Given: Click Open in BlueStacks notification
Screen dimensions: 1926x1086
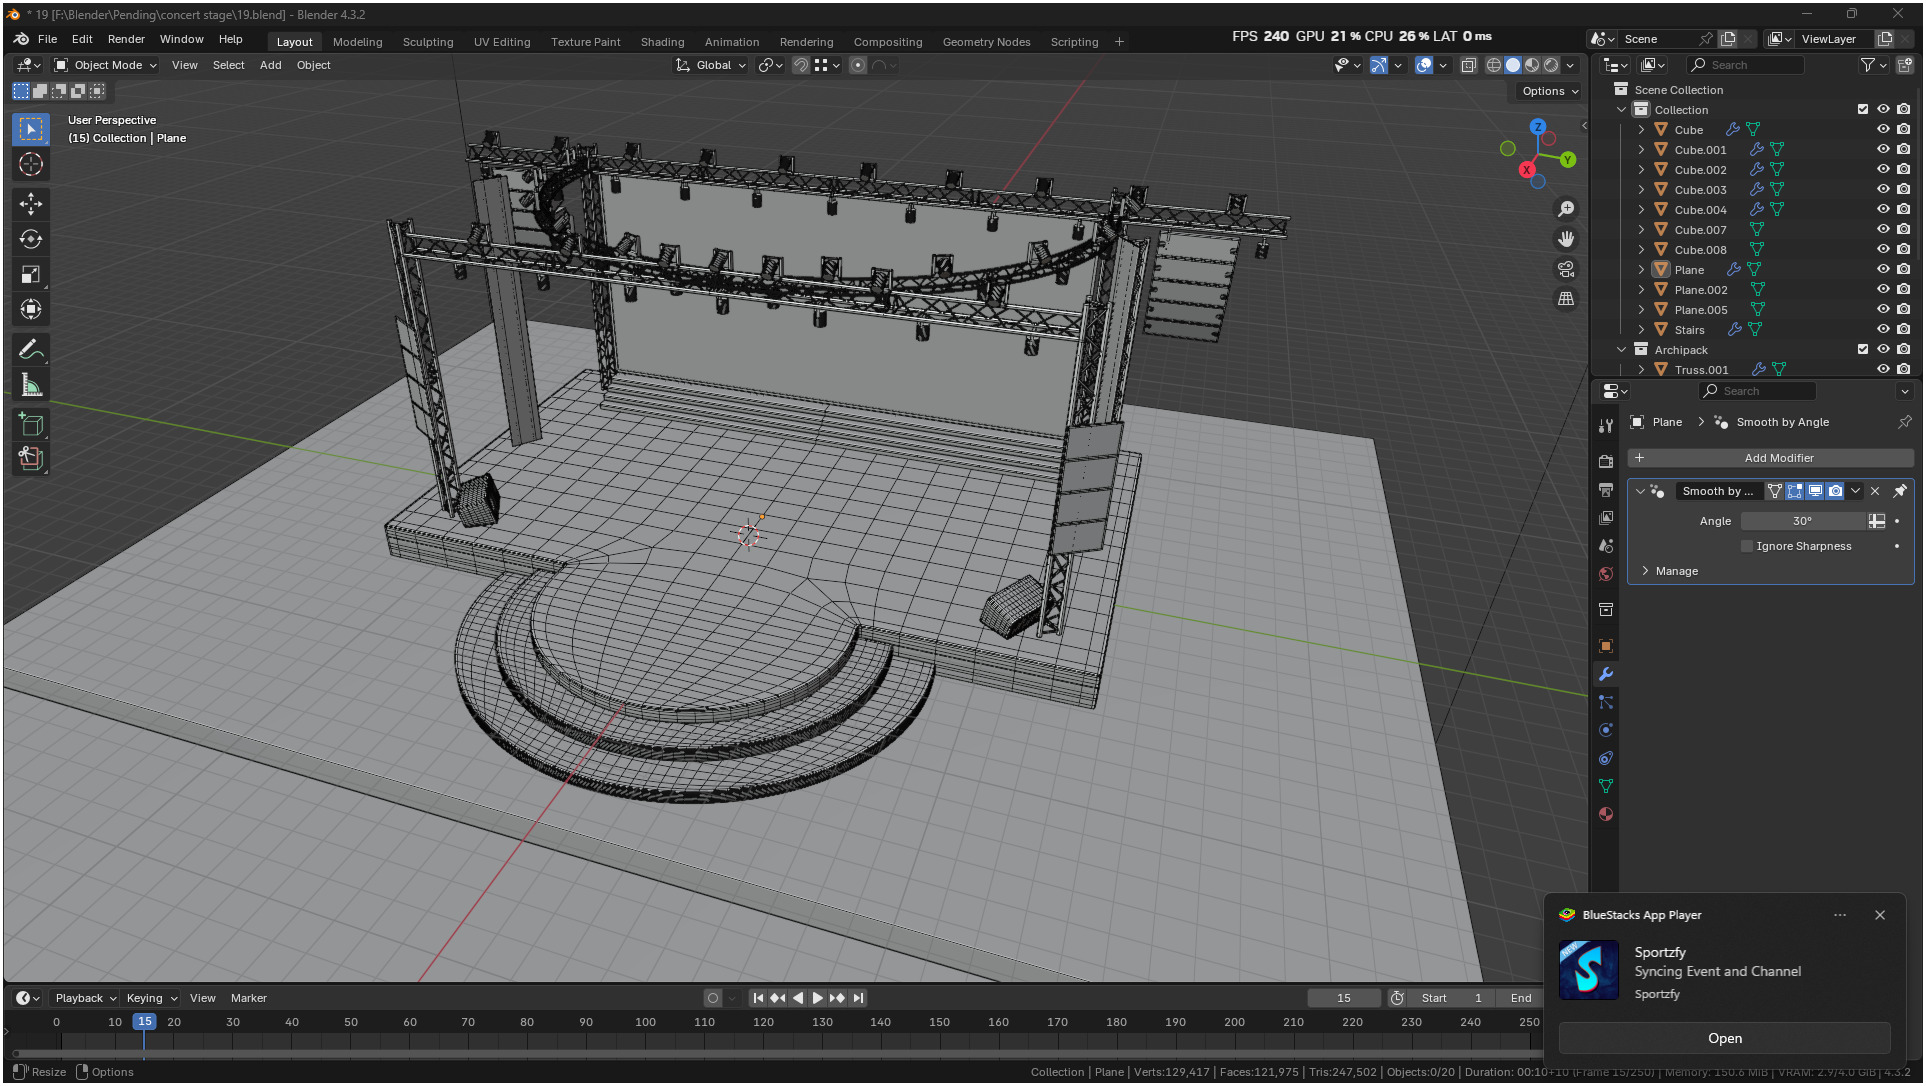Looking at the screenshot, I should 1724,1038.
